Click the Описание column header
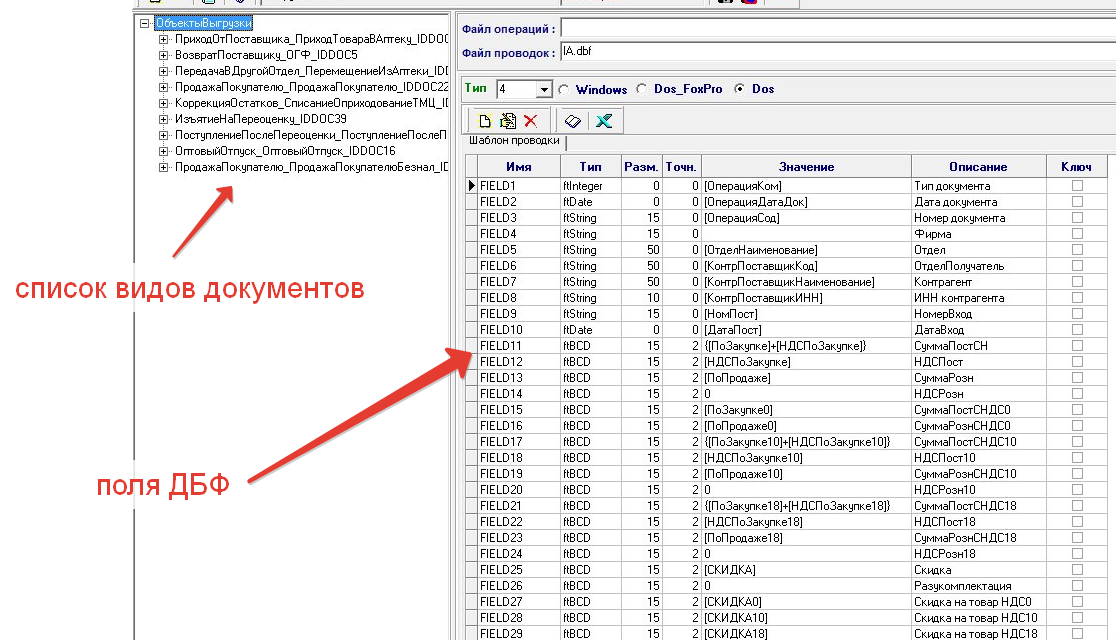 (978, 167)
